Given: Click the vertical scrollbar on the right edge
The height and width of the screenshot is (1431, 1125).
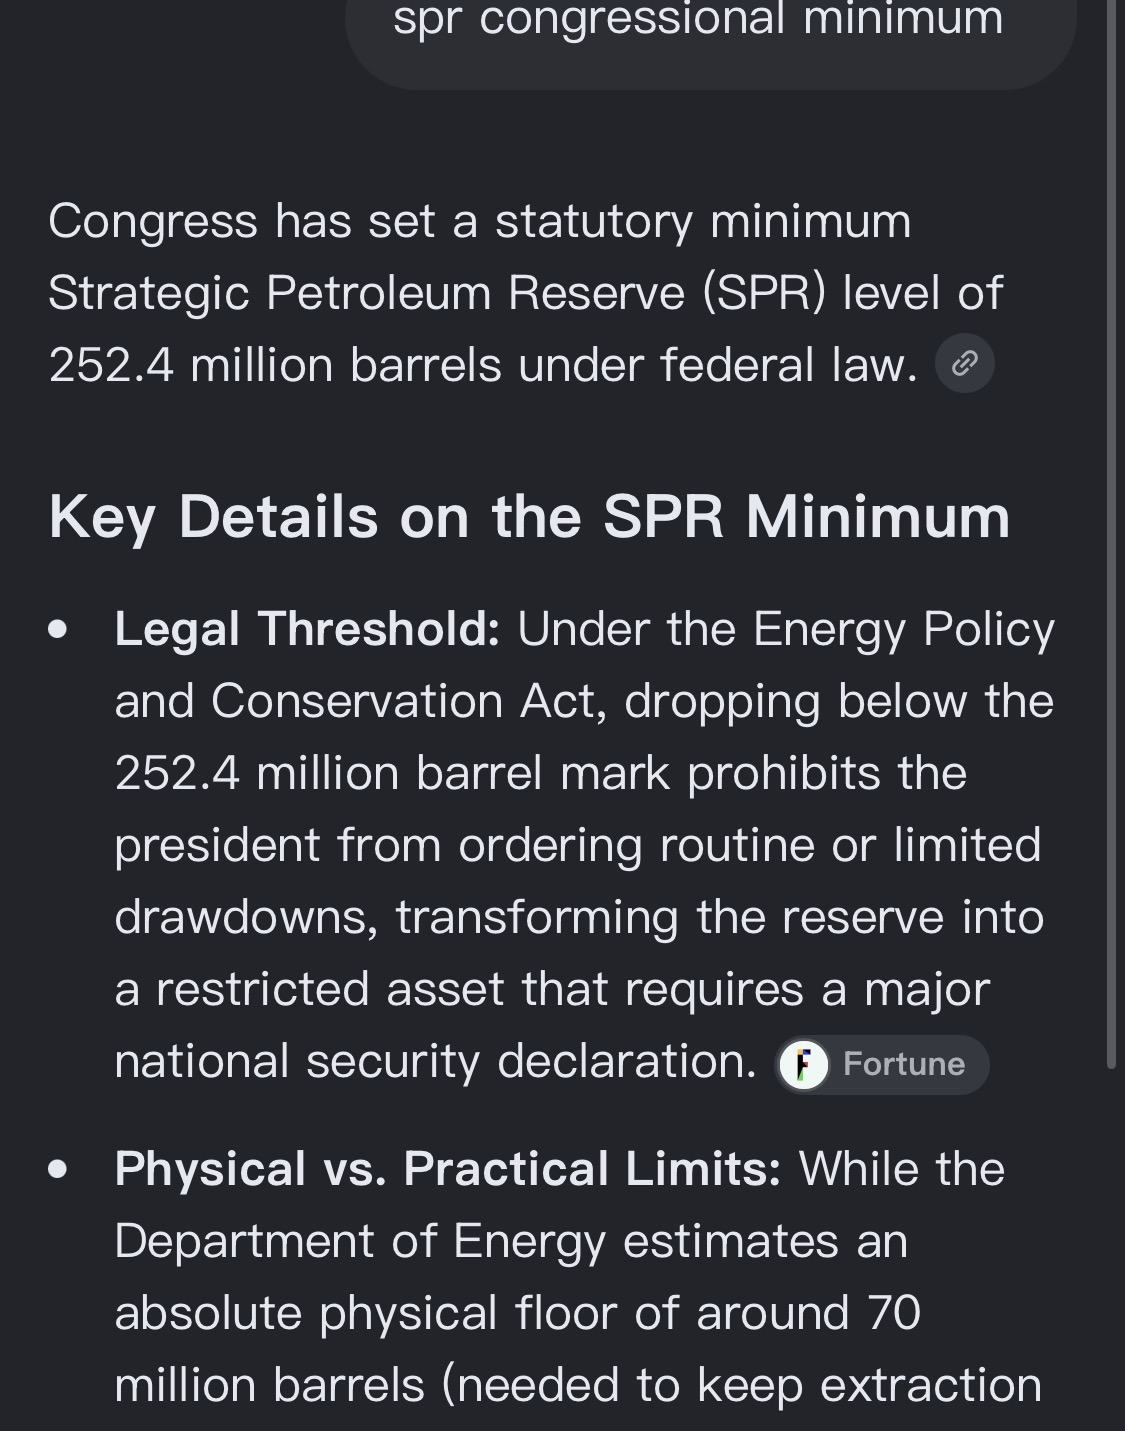Looking at the screenshot, I should pos(1111,535).
